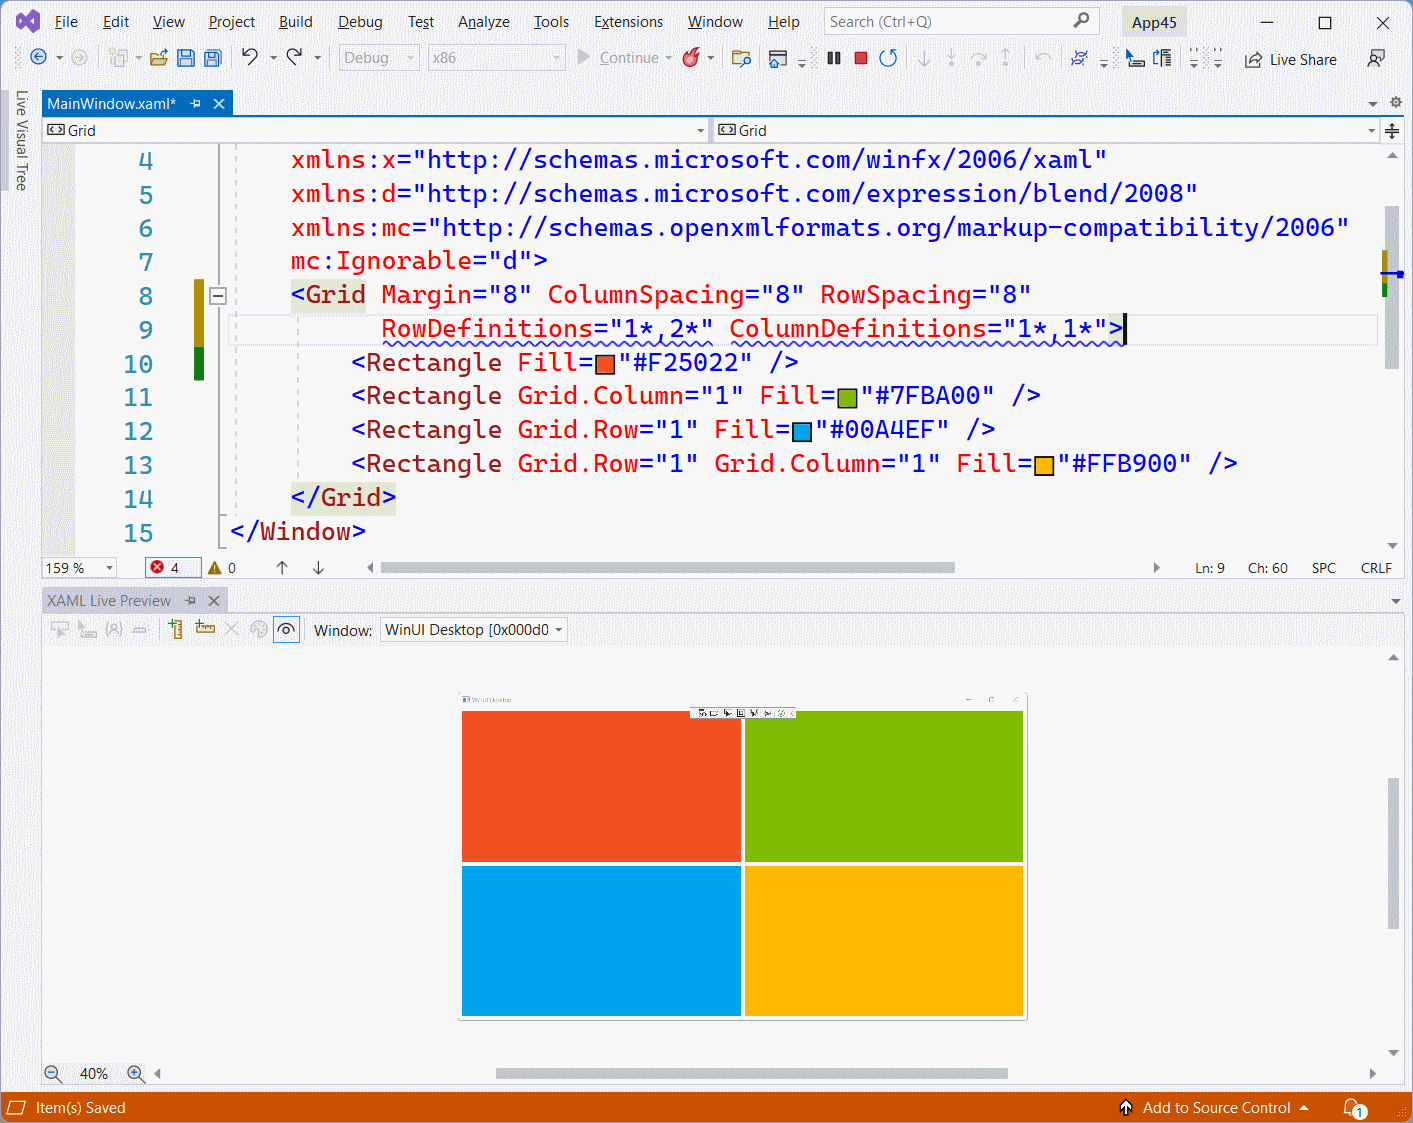Click Add to Source Control
Image resolution: width=1413 pixels, height=1123 pixels.
tap(1215, 1107)
